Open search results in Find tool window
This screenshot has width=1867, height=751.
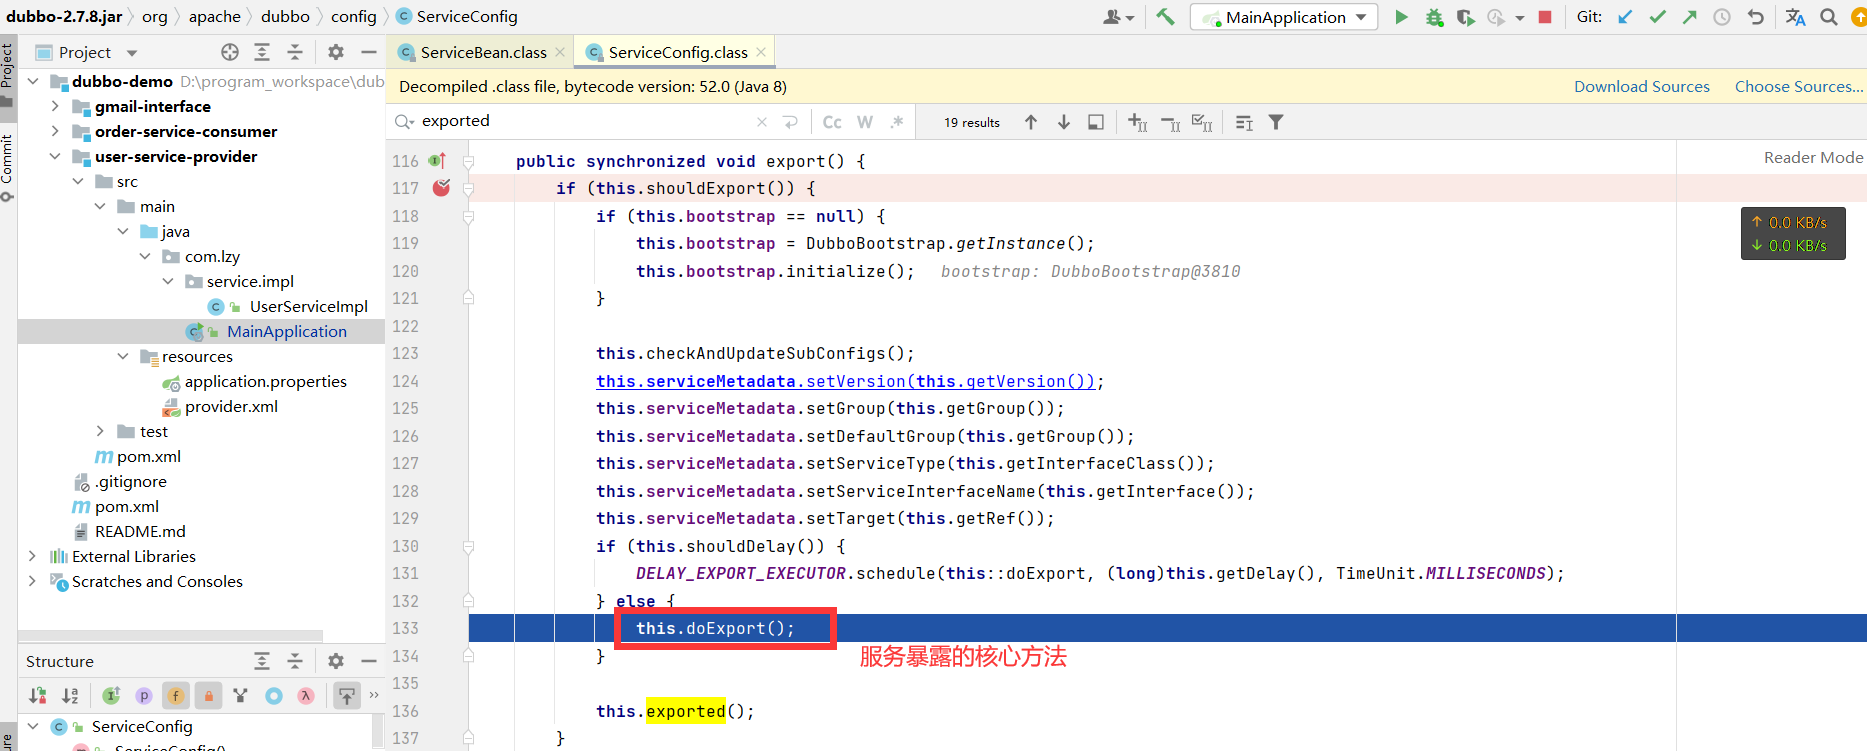pos(1096,122)
